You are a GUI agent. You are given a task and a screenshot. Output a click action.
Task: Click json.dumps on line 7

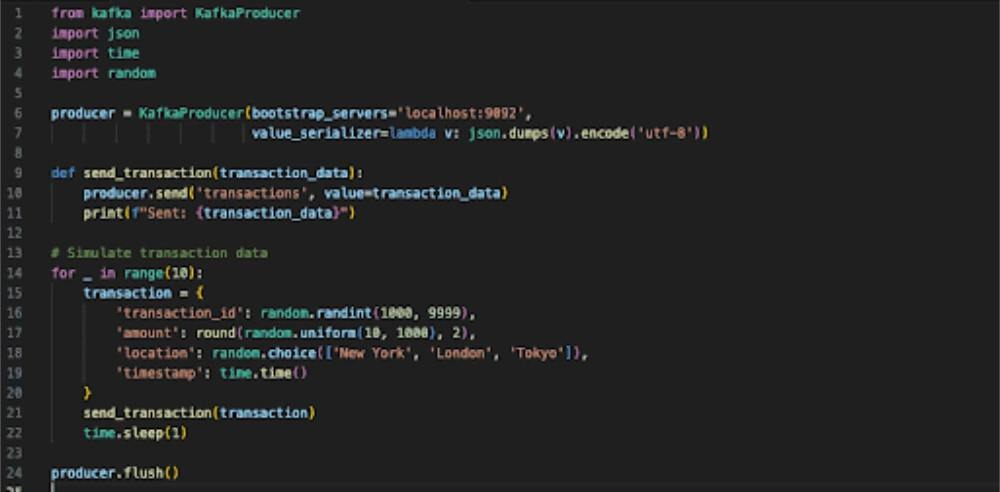click(508, 133)
